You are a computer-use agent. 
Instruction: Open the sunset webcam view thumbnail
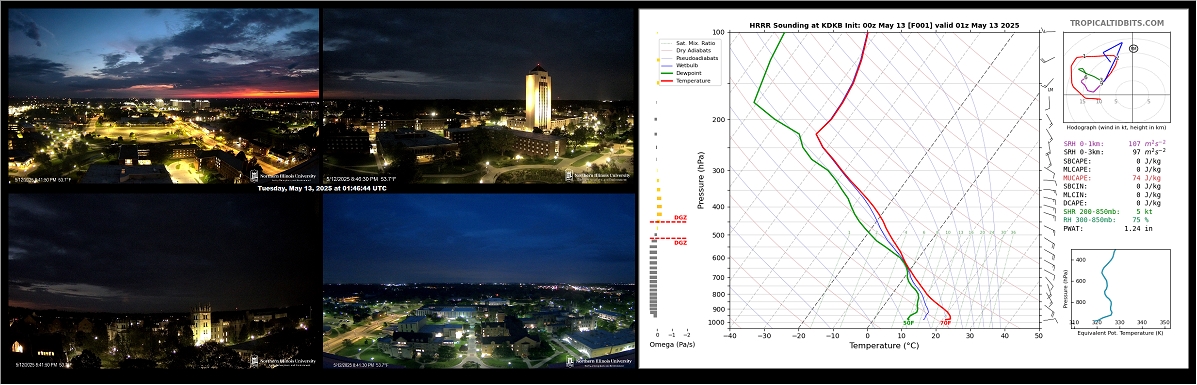pyautogui.click(x=163, y=95)
